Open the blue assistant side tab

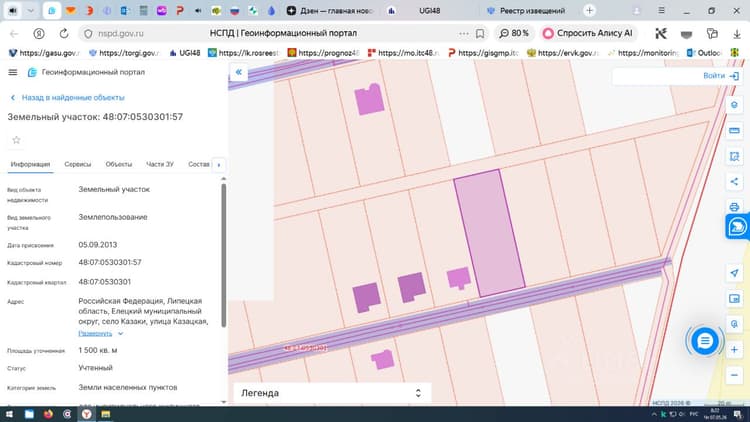pos(737,226)
